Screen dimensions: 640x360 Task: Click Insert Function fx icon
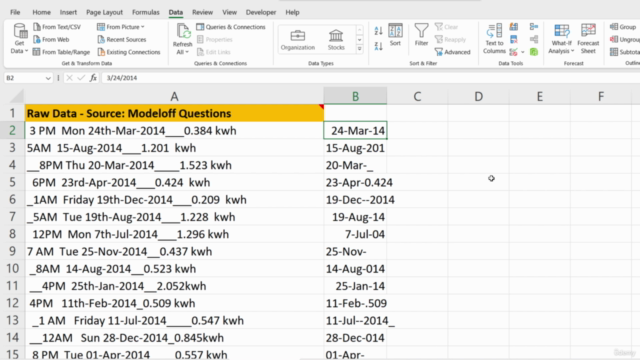pyautogui.click(x=93, y=78)
